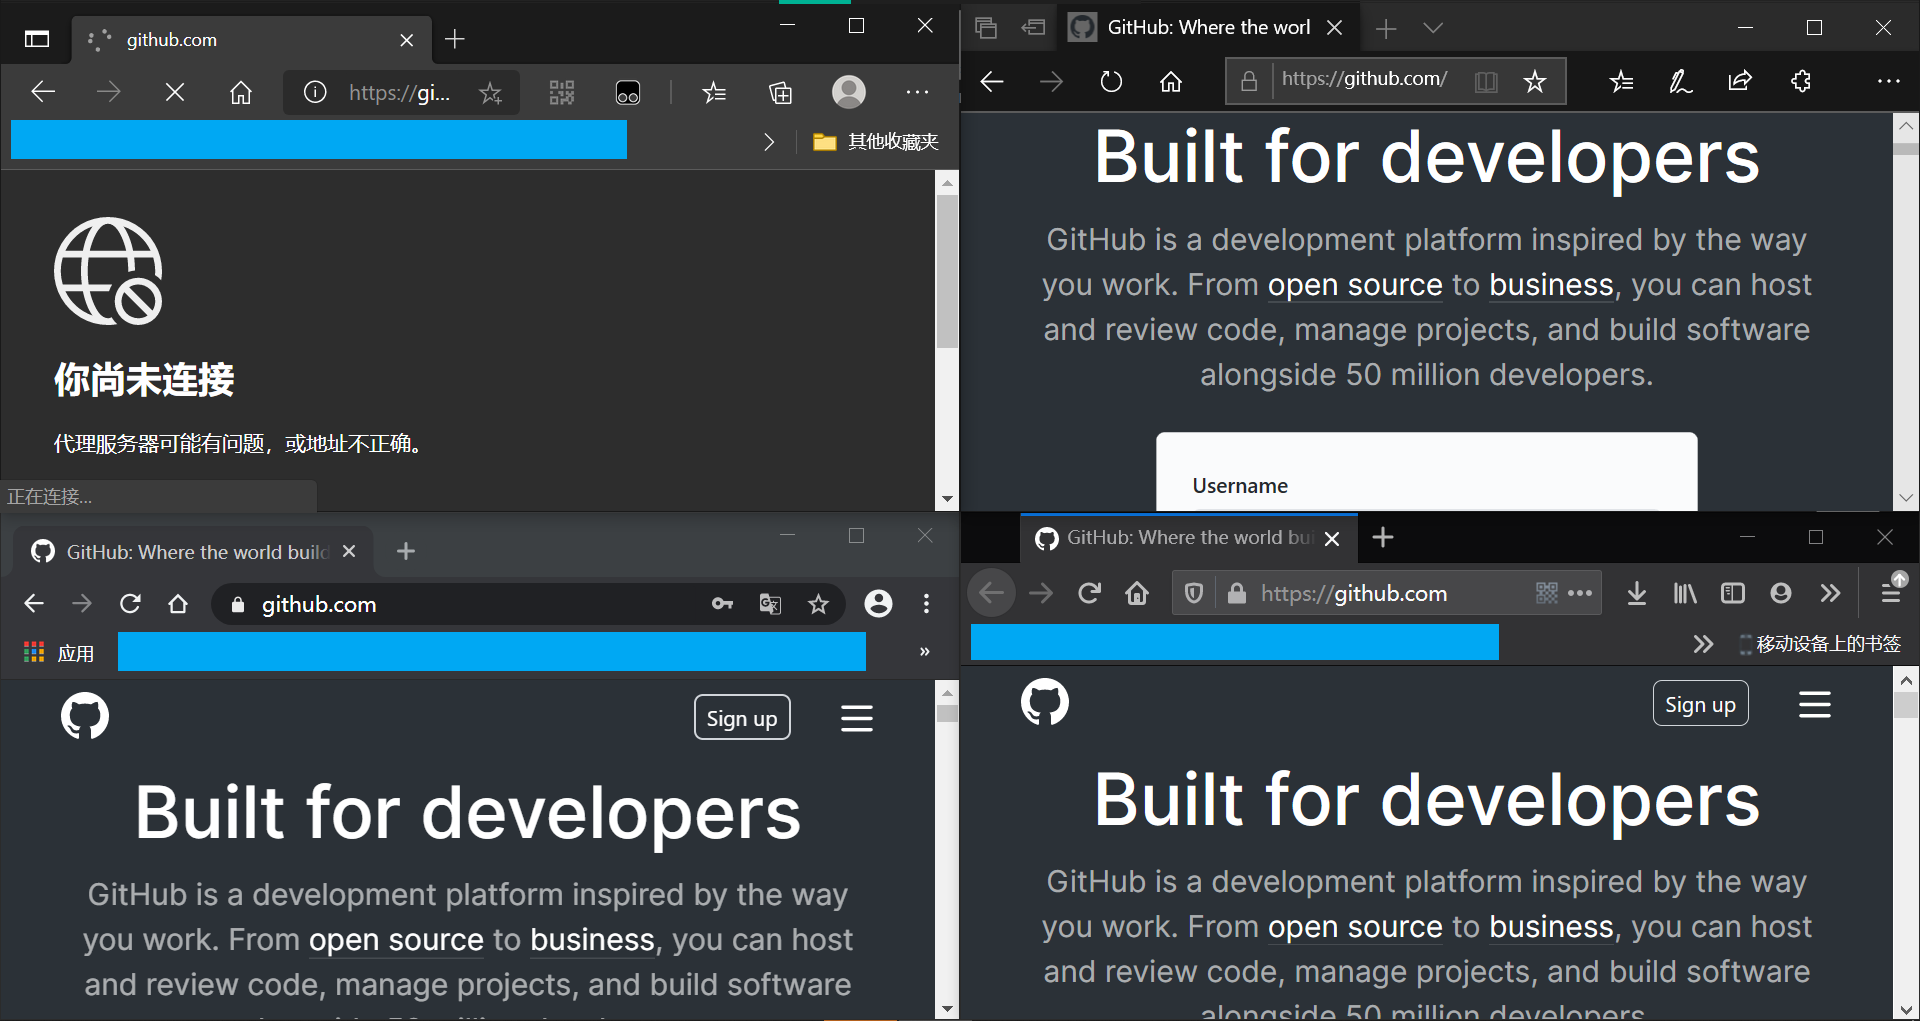The image size is (1920, 1021).
Task: Toggle tracking protection shield in Firefox address bar
Action: point(1193,594)
